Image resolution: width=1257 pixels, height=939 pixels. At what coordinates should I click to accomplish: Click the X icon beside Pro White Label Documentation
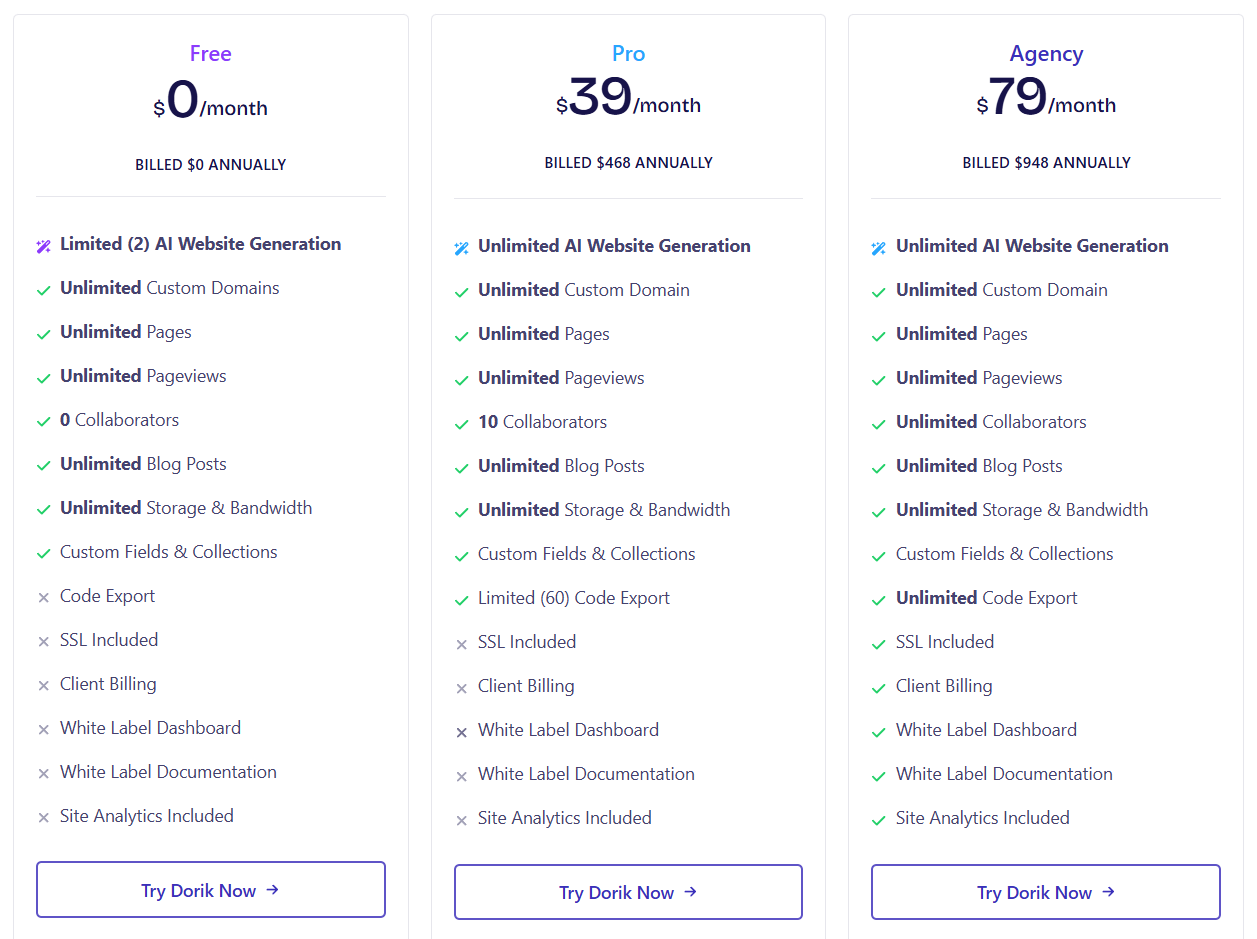point(461,776)
